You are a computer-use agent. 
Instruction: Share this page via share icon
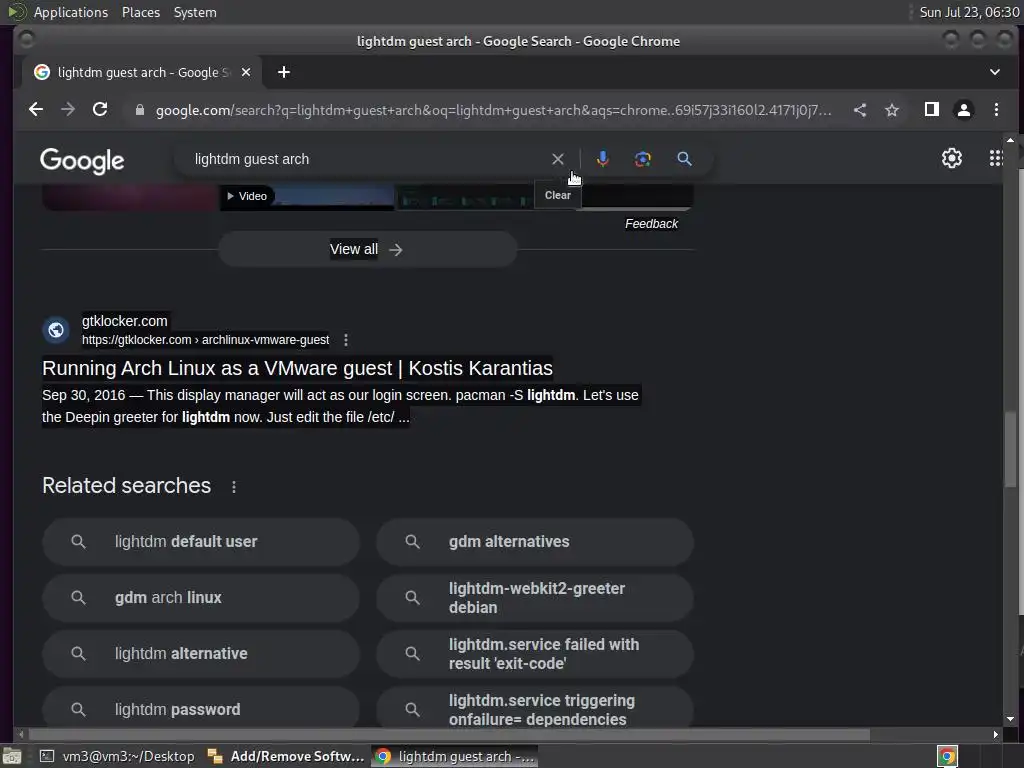click(860, 110)
